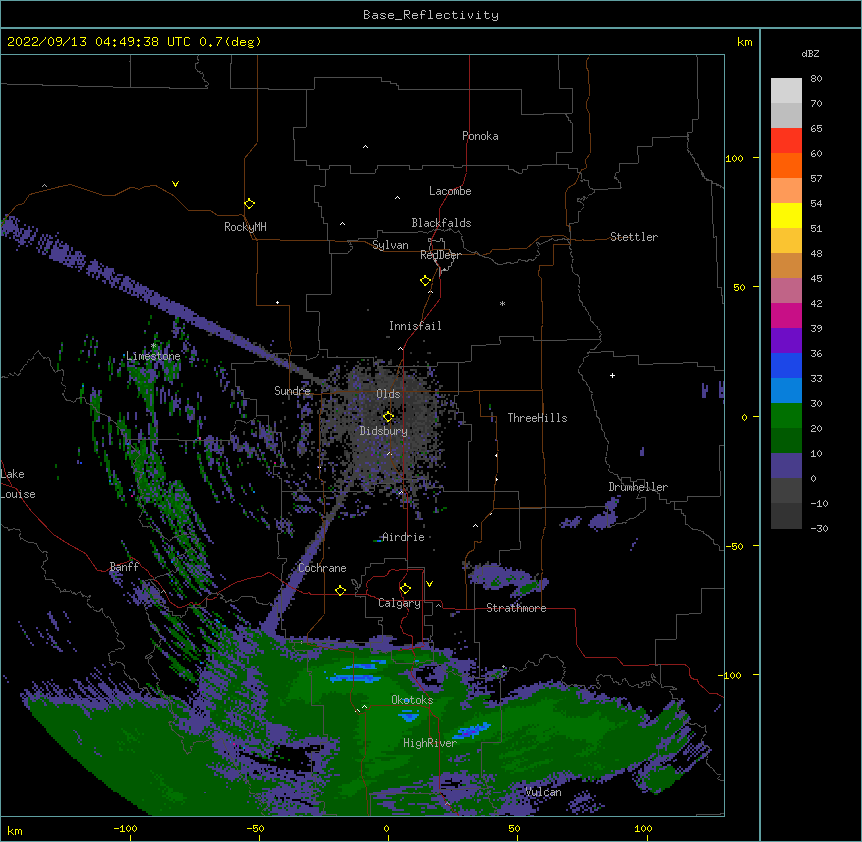Click the -100 km tick label on bottom axis

pos(125,828)
